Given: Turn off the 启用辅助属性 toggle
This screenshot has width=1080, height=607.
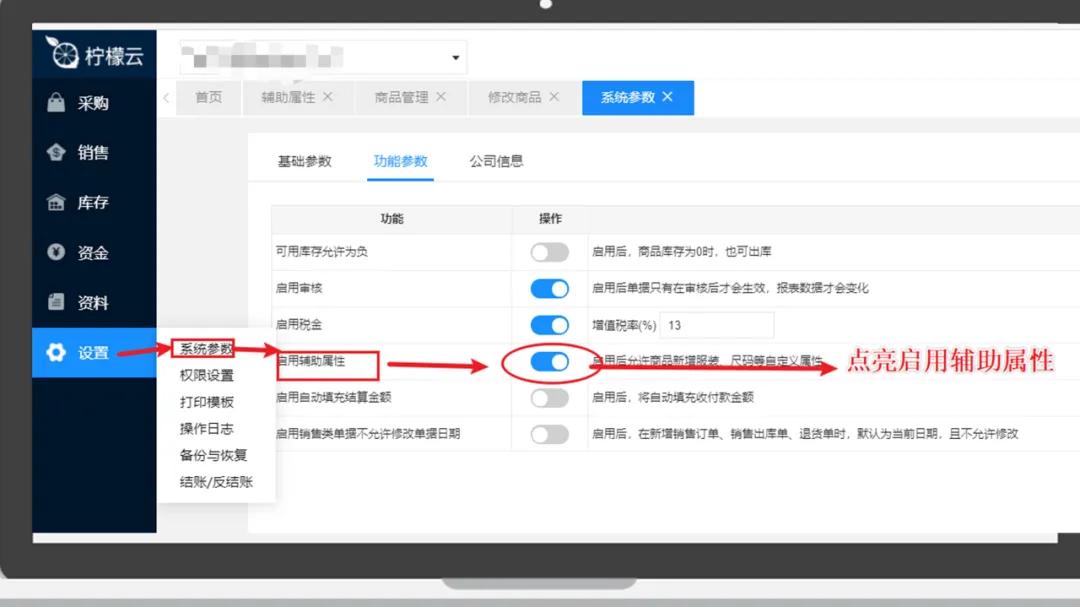Looking at the screenshot, I should 549,362.
